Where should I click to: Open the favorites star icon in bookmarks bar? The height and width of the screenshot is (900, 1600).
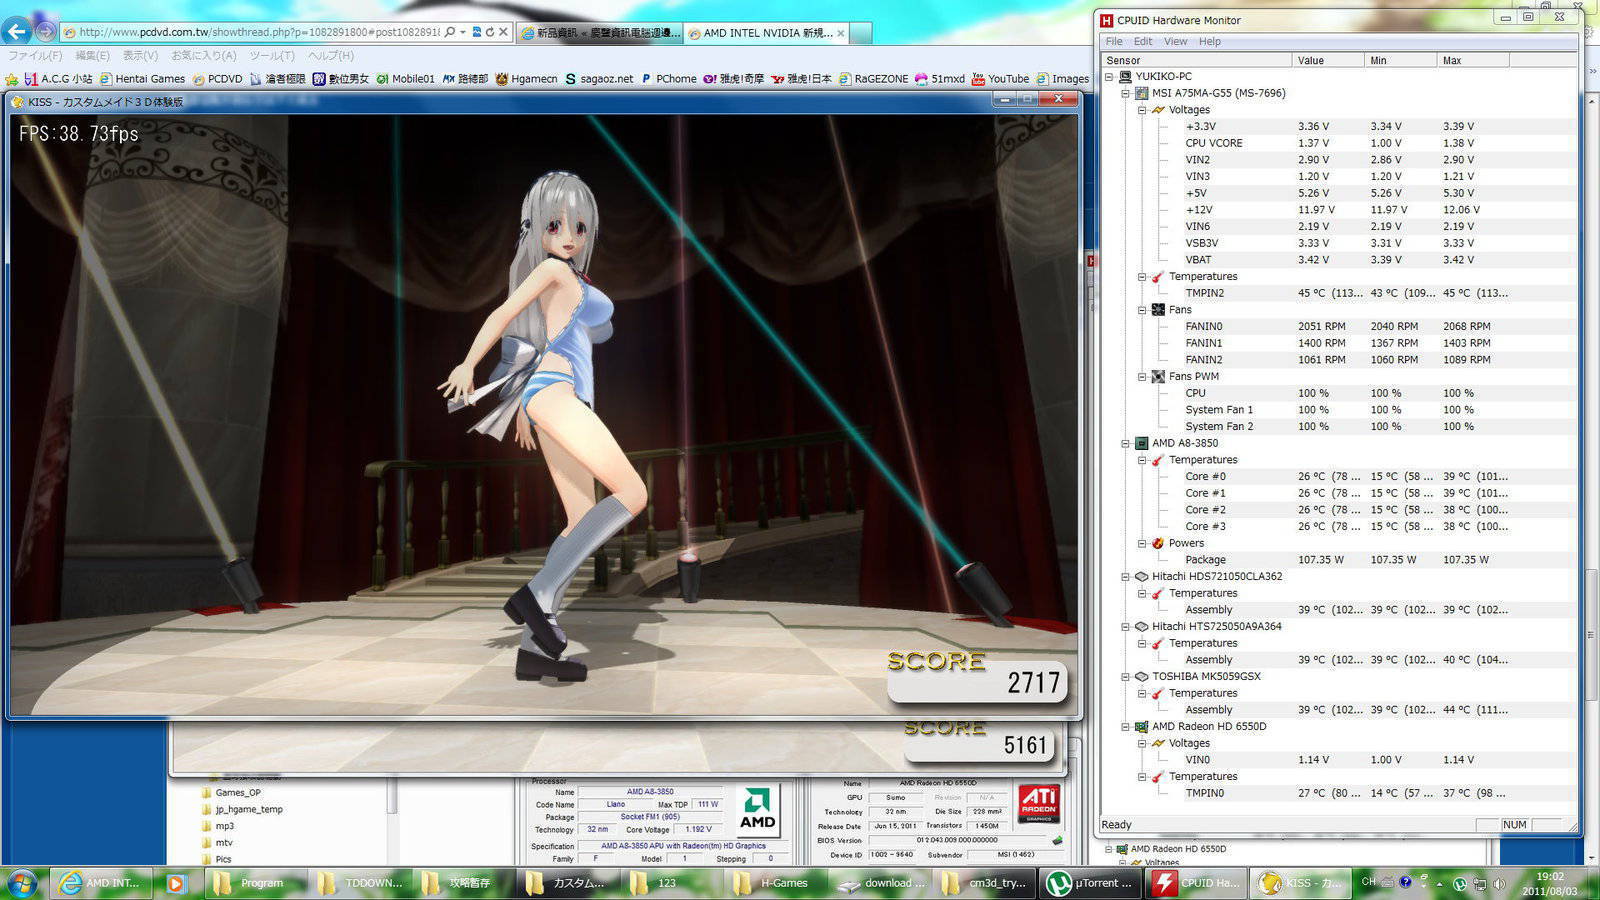point(12,79)
